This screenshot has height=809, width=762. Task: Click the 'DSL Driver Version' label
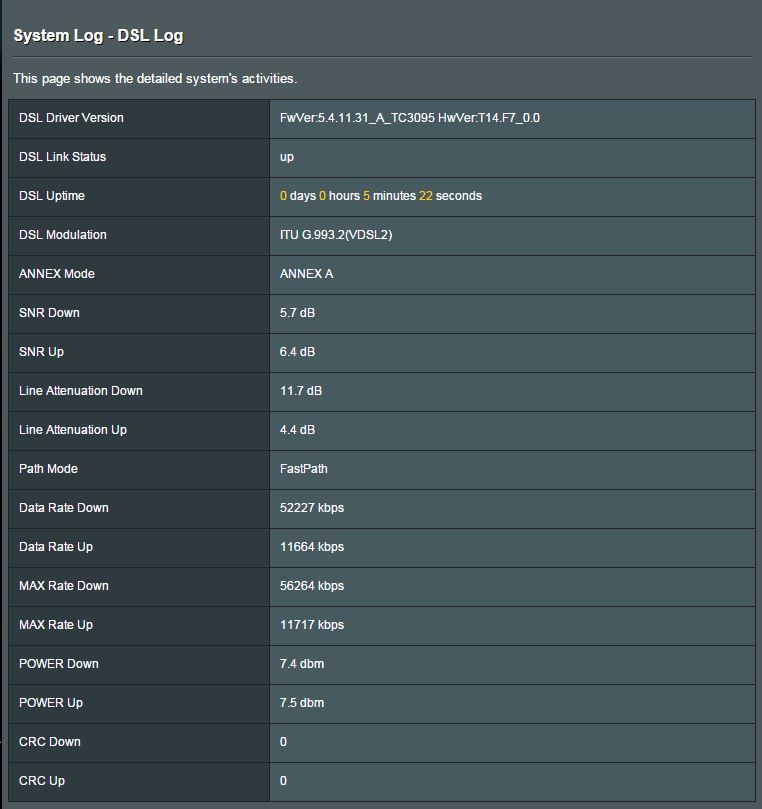pos(71,118)
